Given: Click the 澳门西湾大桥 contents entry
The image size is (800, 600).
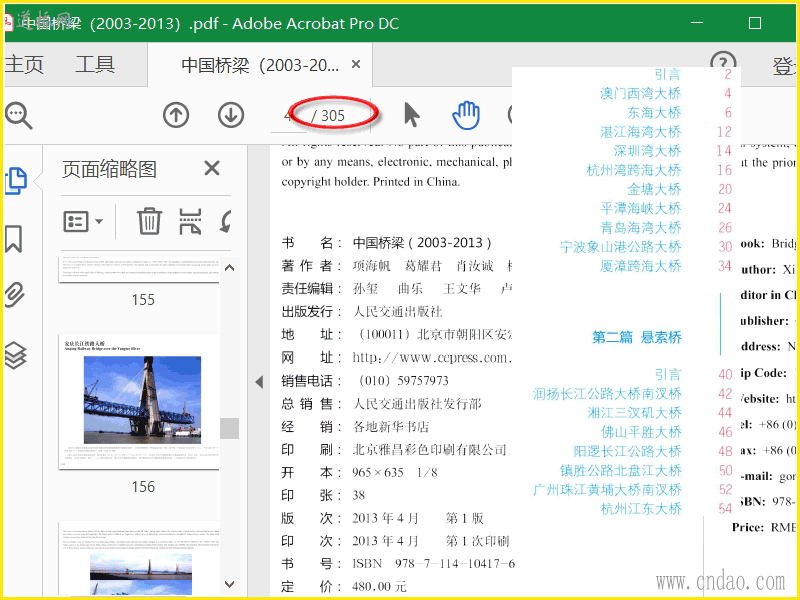Looking at the screenshot, I should pos(640,93).
